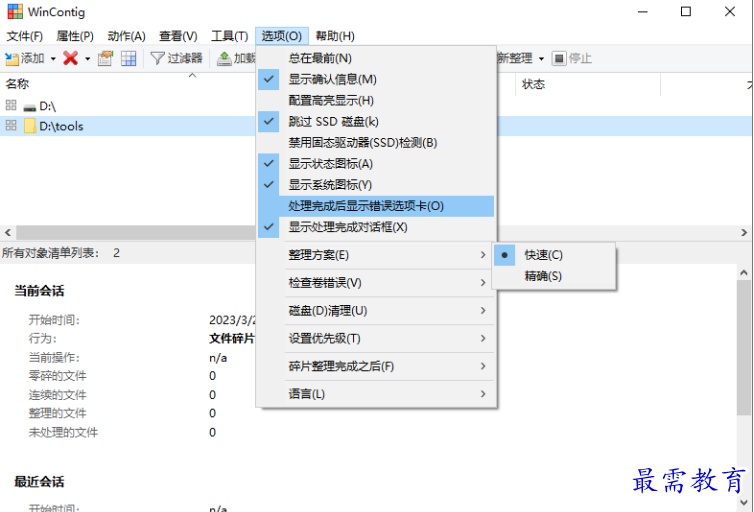Open the 查看(V) menu

click(178, 36)
